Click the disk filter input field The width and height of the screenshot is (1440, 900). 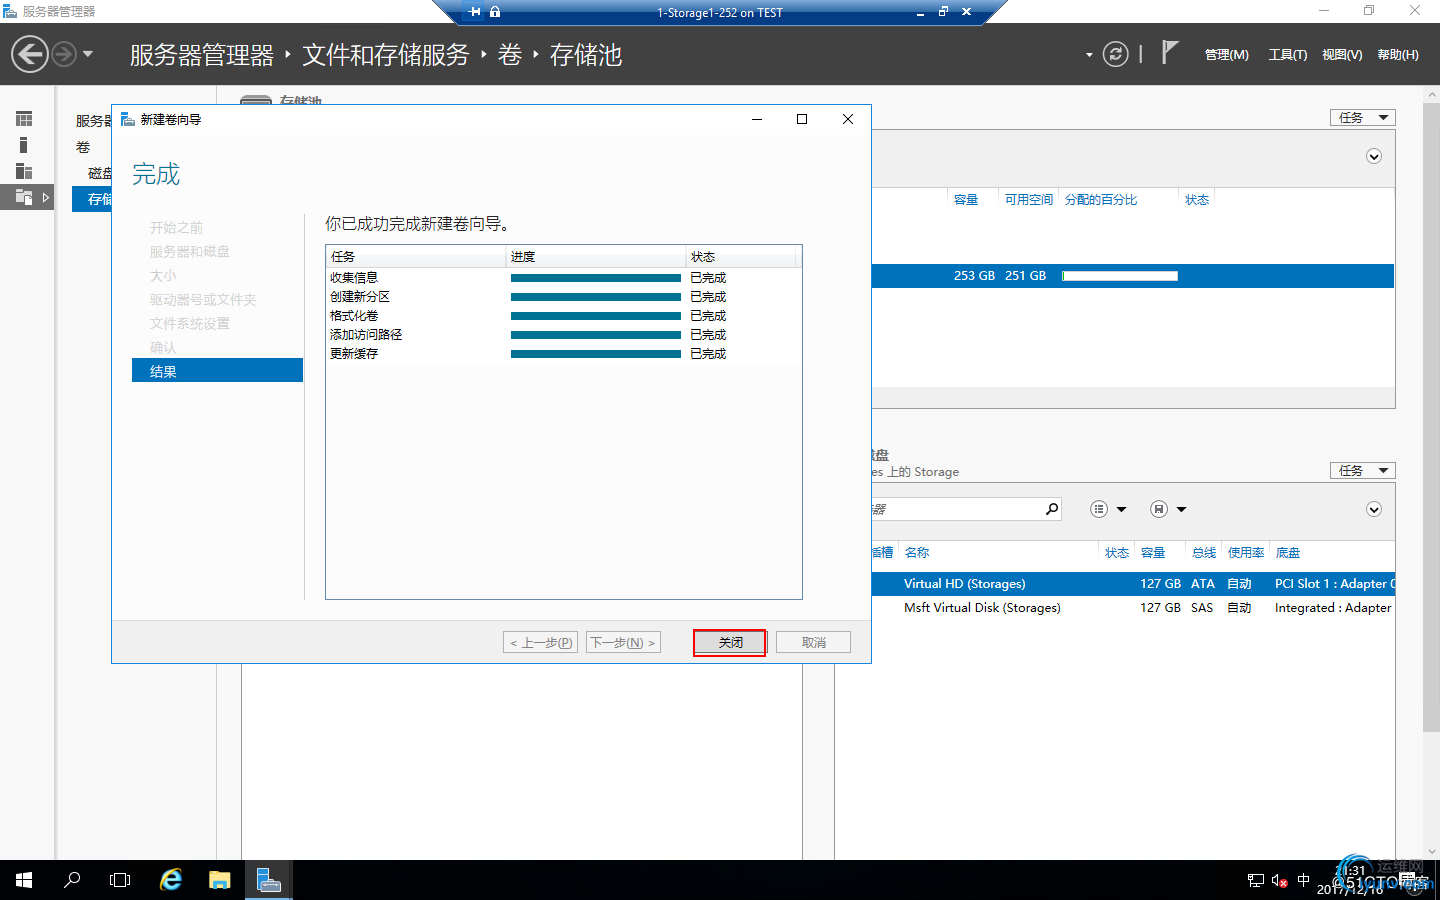coord(955,509)
